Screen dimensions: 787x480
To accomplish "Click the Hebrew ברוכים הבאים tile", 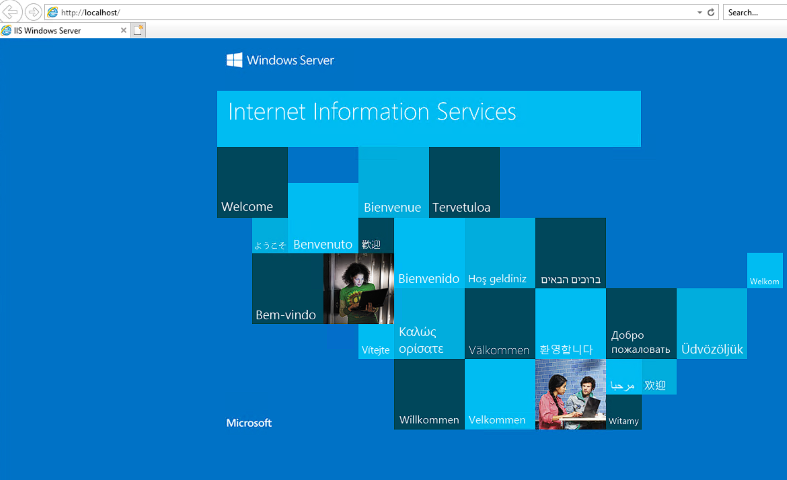I will click(x=570, y=253).
